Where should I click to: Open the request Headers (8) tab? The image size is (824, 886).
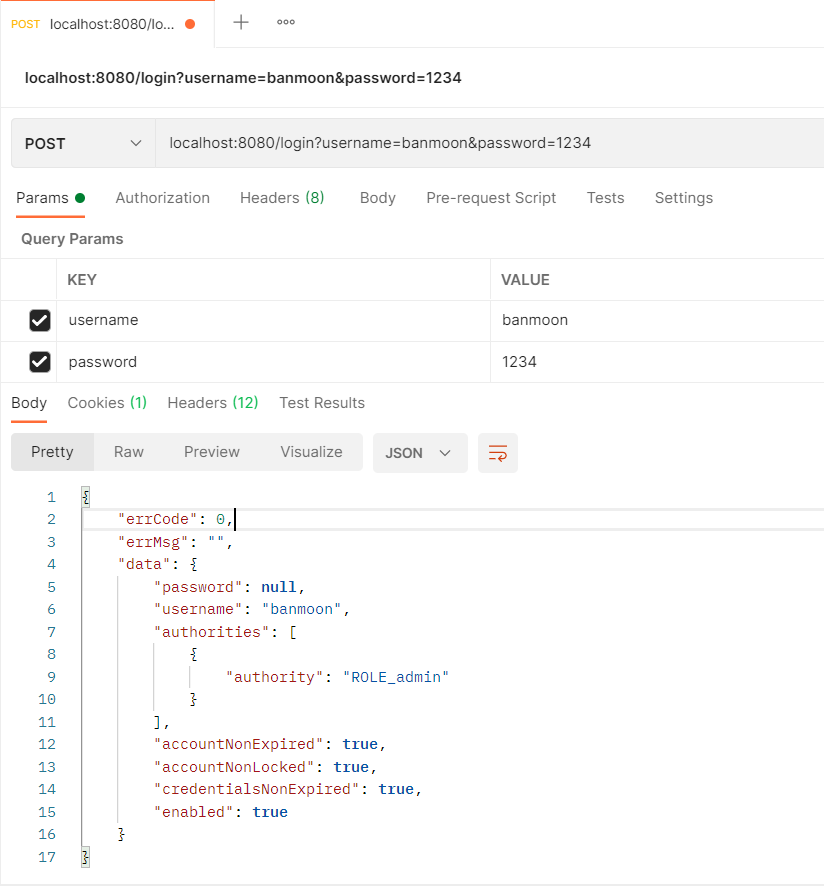tap(282, 198)
